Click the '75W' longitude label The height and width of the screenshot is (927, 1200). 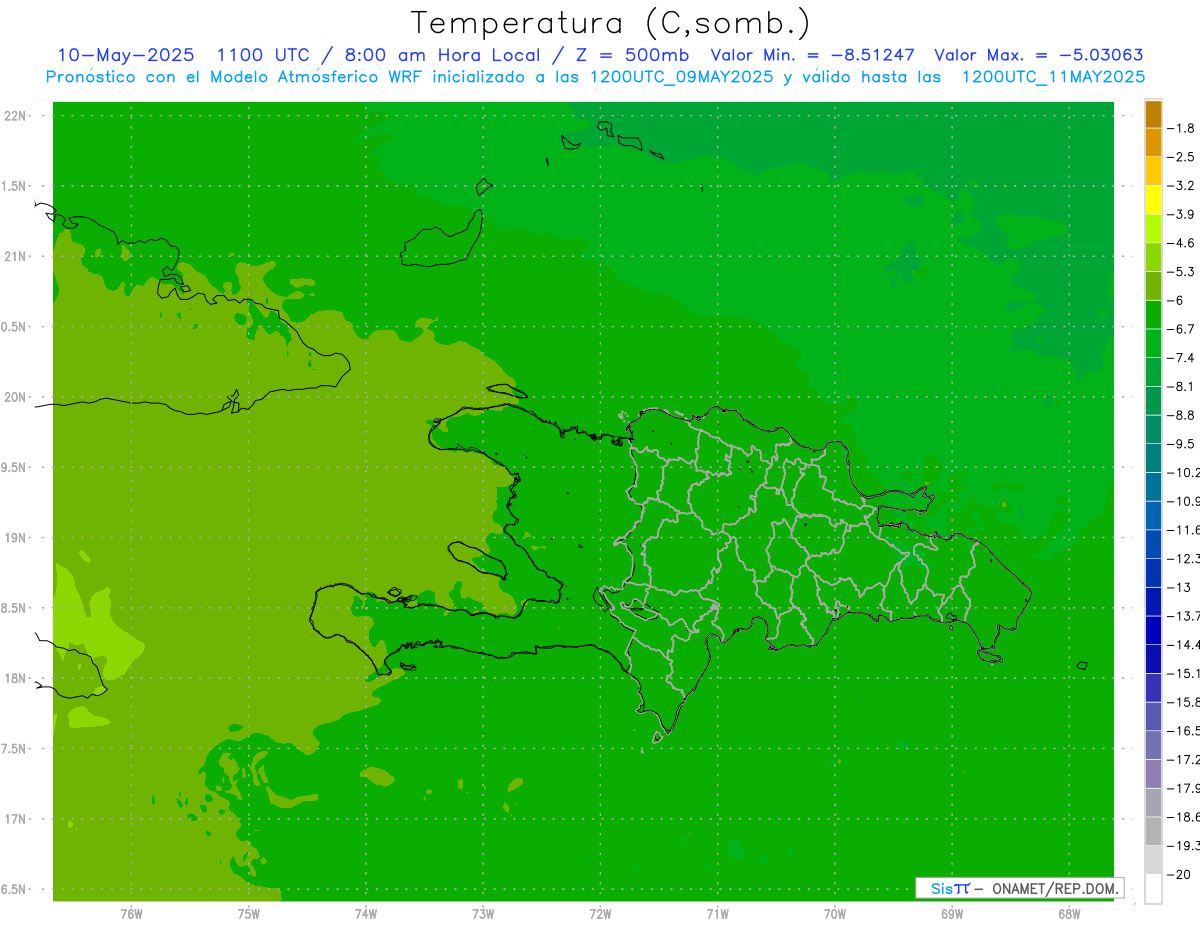(248, 913)
